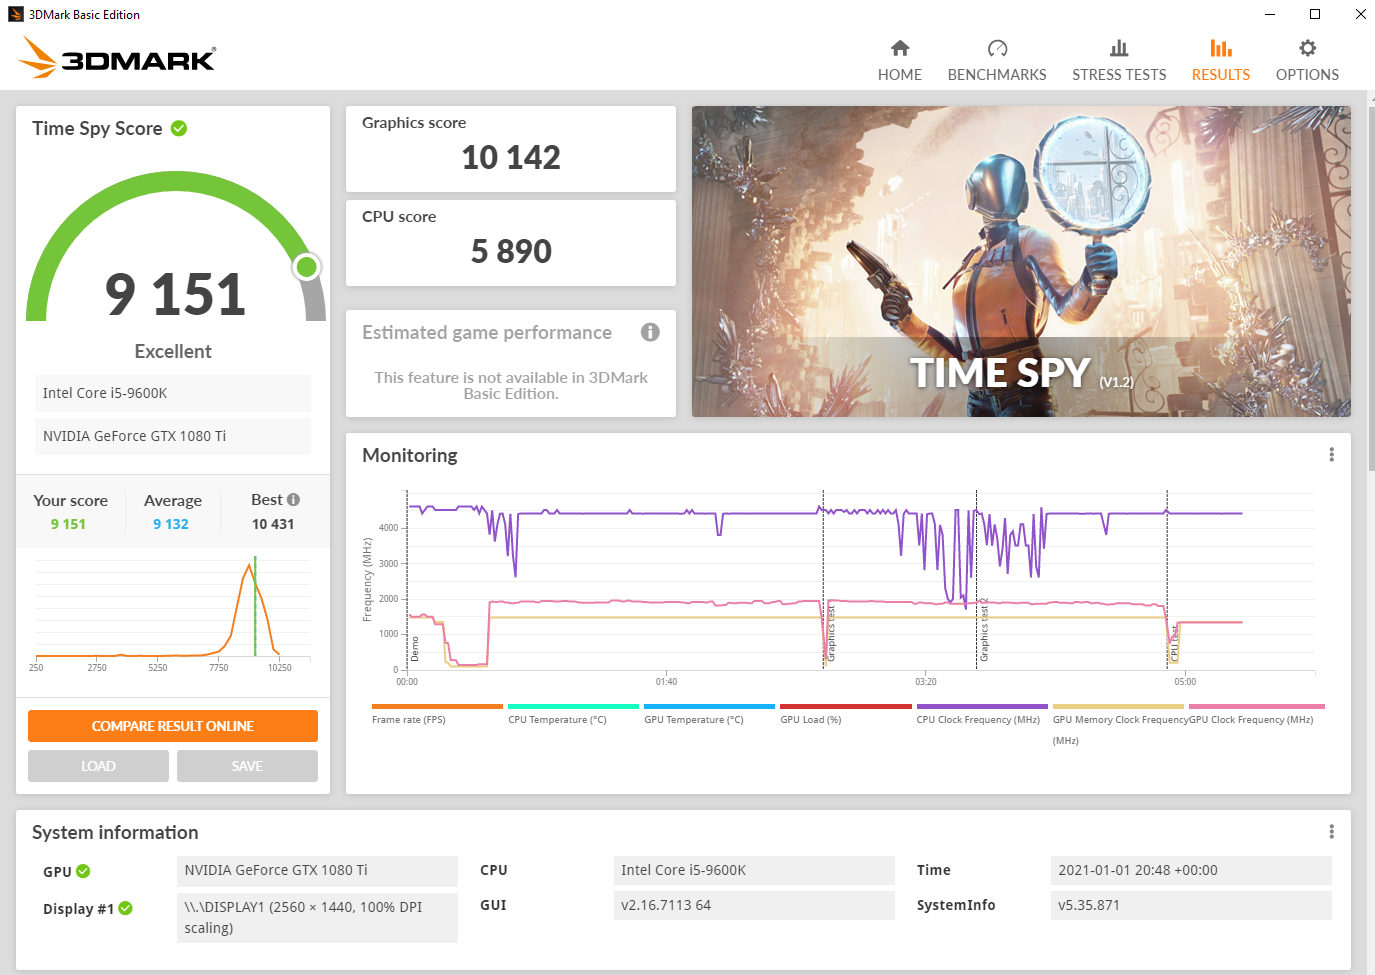The image size is (1375, 975).
Task: Click the Load button
Action: point(98,766)
